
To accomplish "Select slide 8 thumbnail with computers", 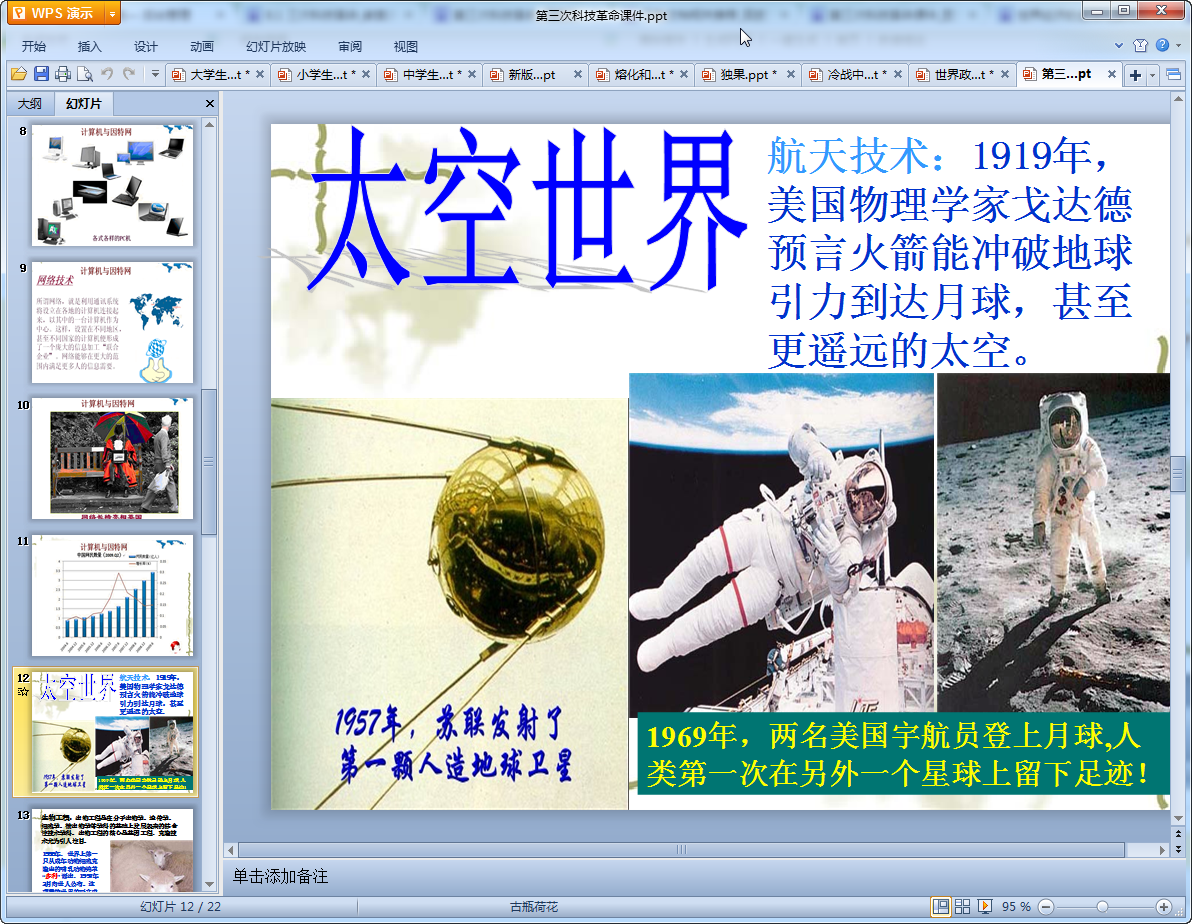I will (x=113, y=185).
